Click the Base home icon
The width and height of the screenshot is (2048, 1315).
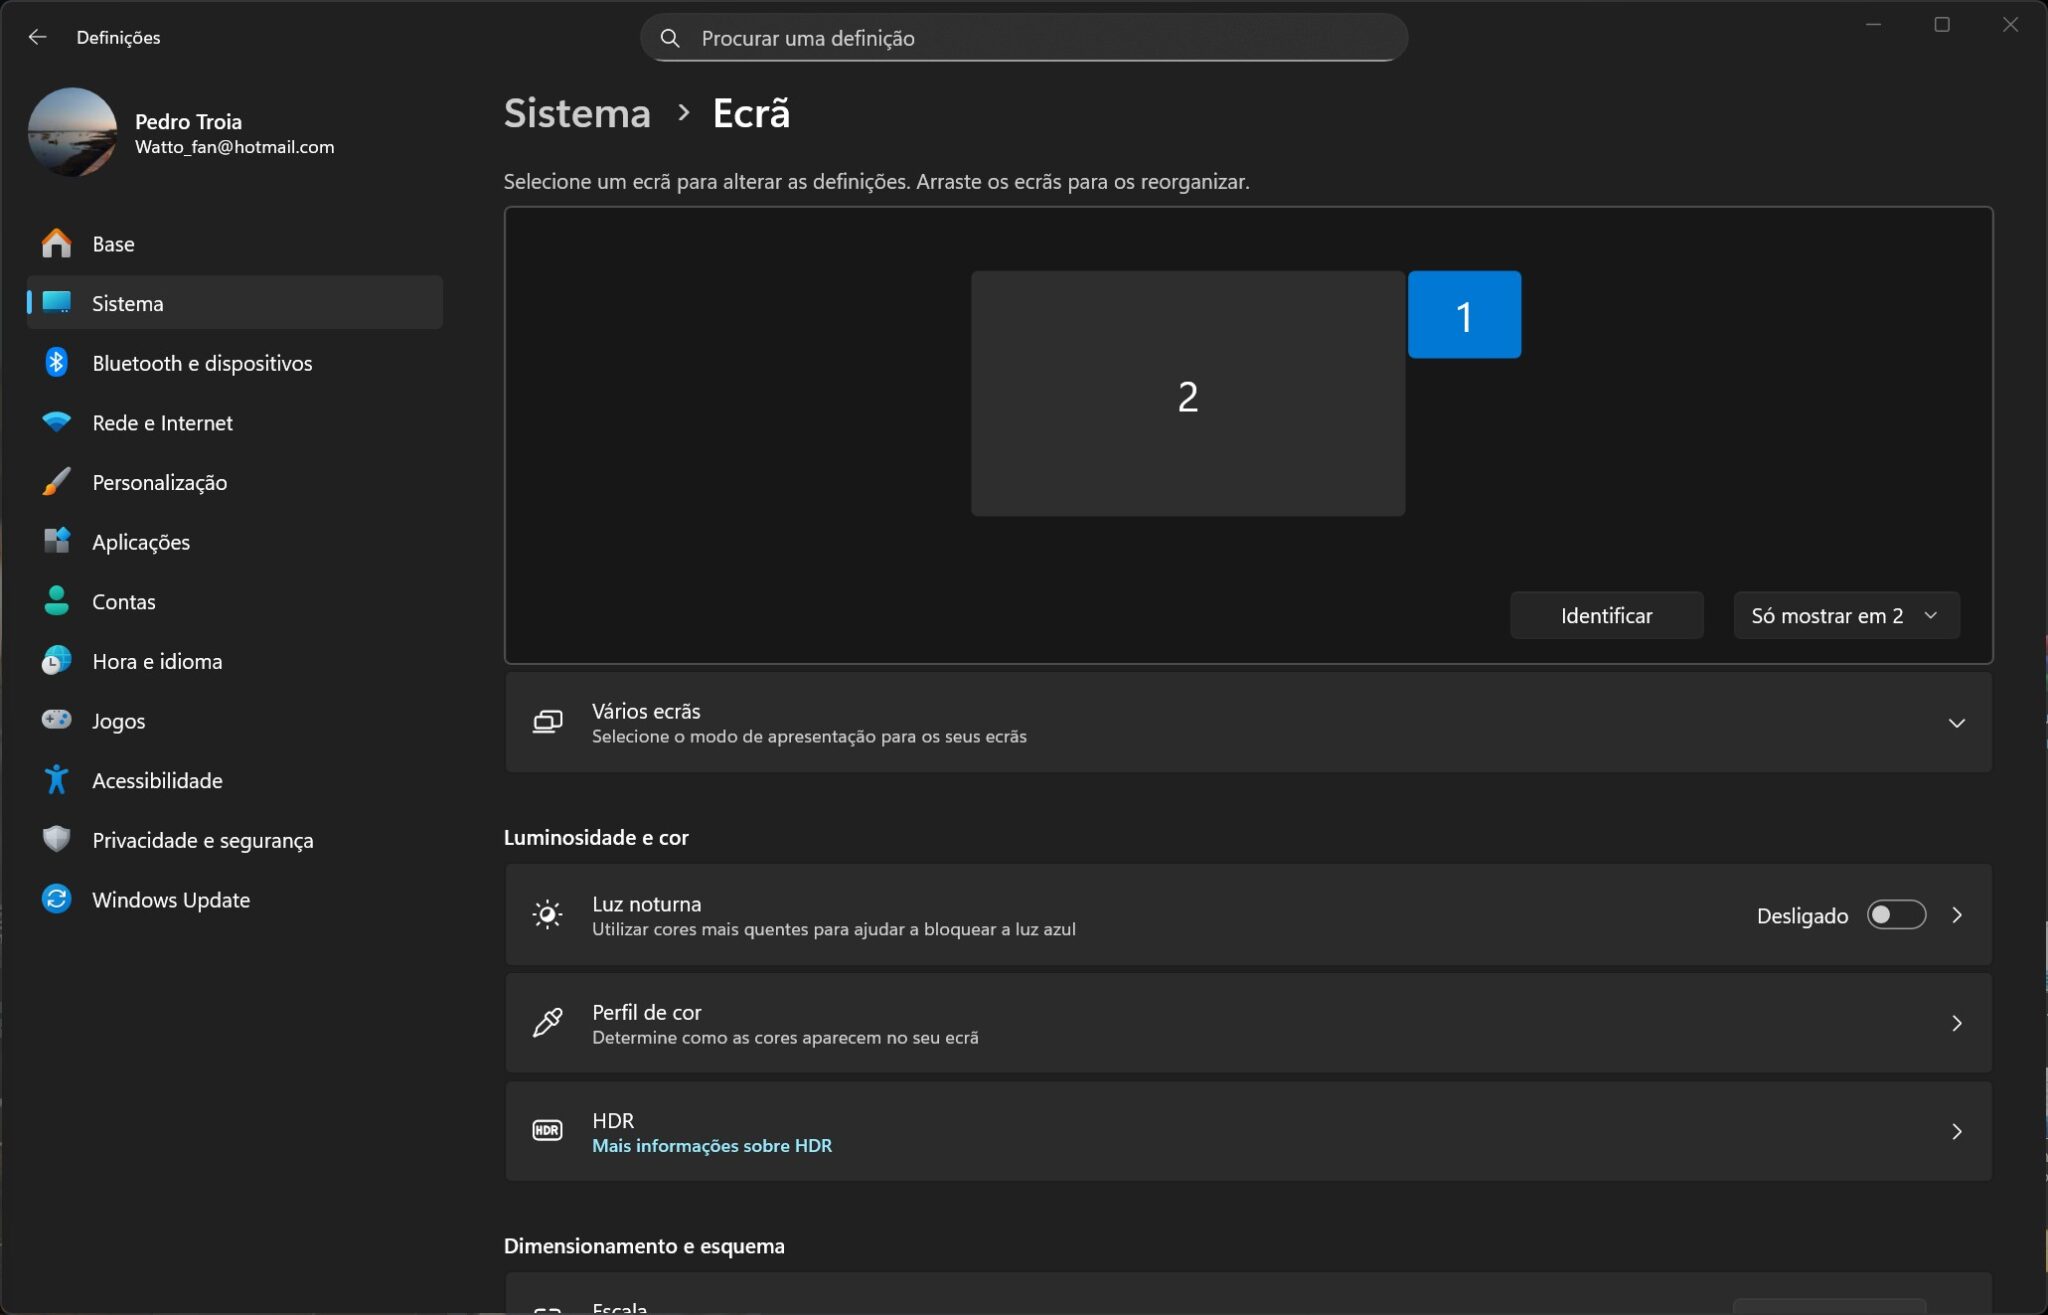coord(56,243)
